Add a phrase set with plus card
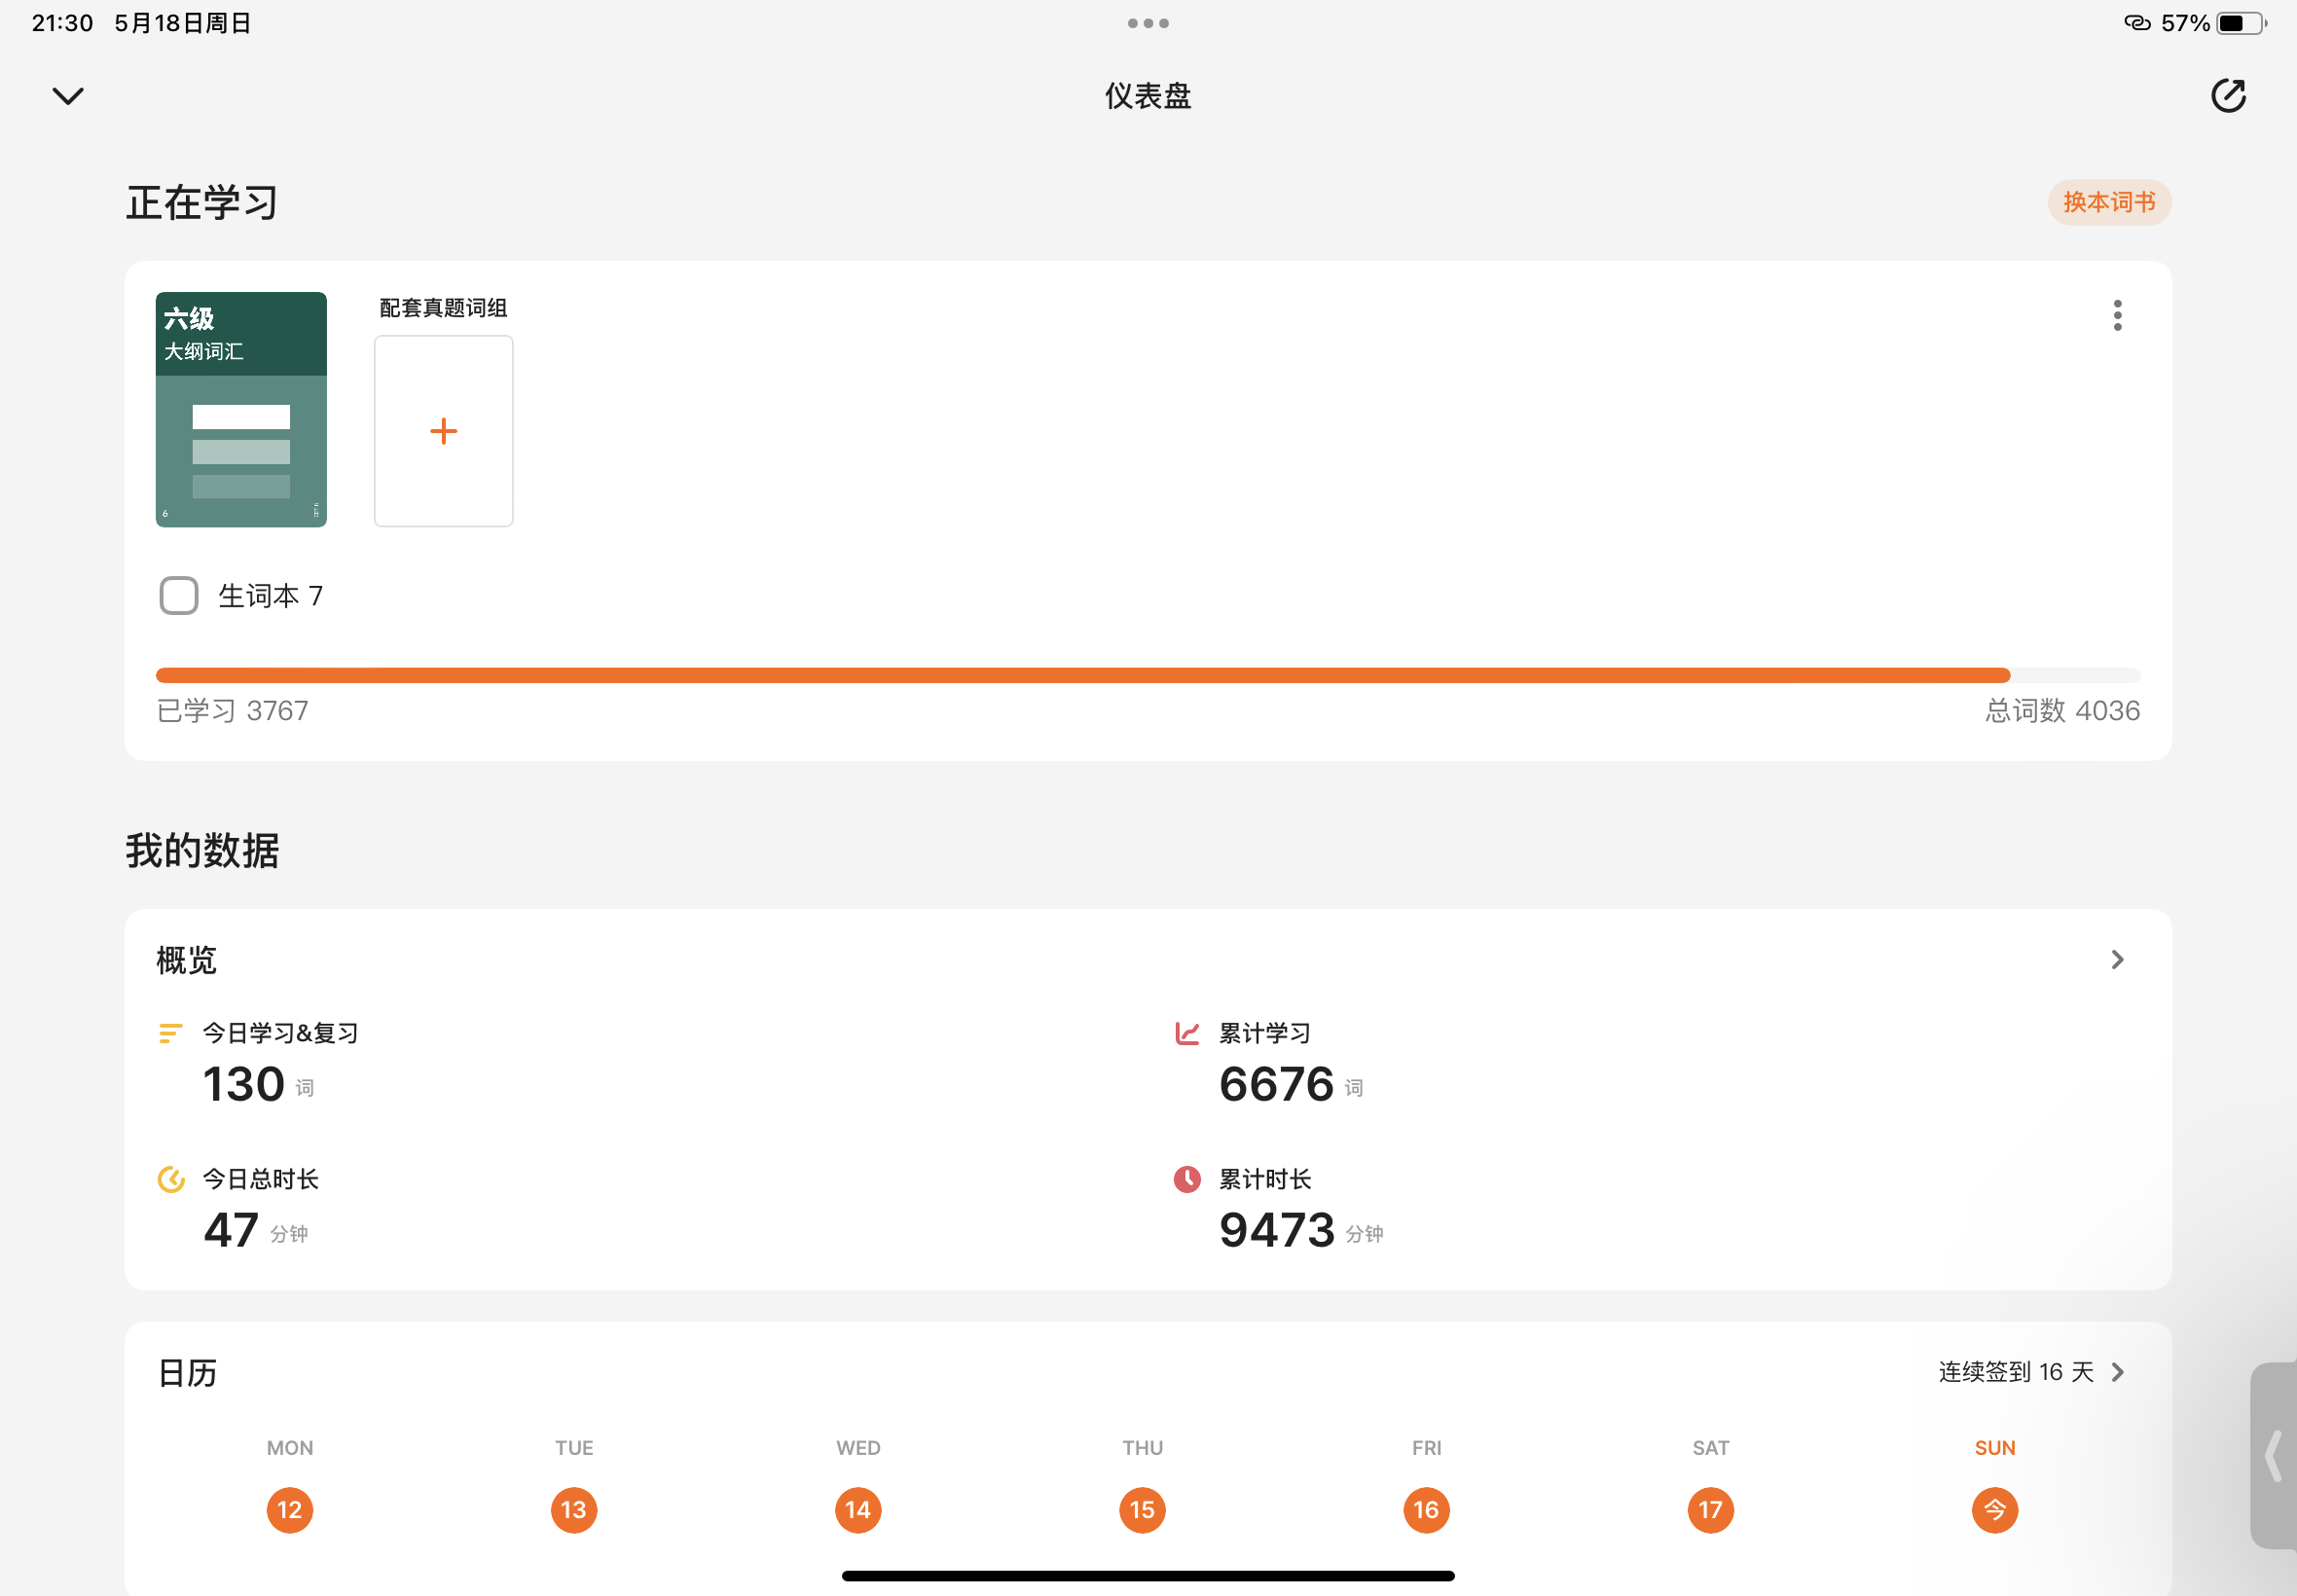The image size is (2297, 1596). [x=443, y=431]
